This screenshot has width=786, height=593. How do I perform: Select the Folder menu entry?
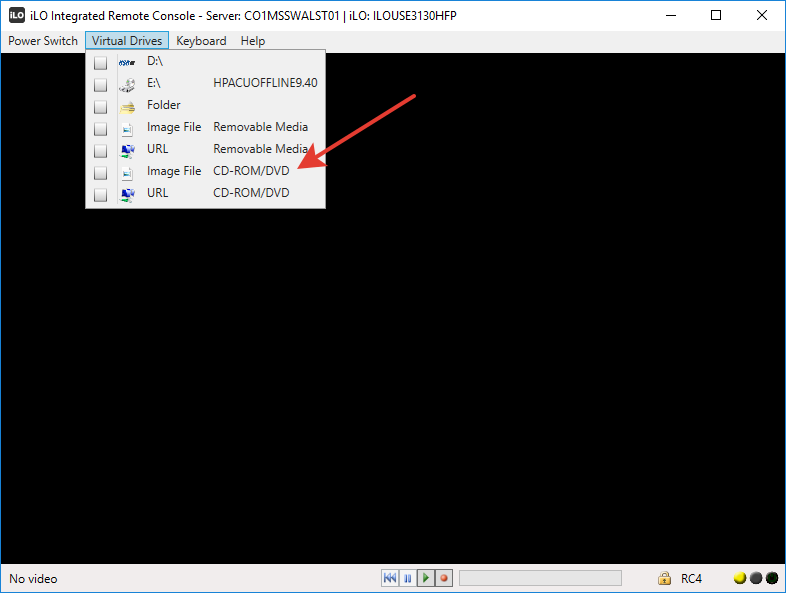click(x=206, y=105)
